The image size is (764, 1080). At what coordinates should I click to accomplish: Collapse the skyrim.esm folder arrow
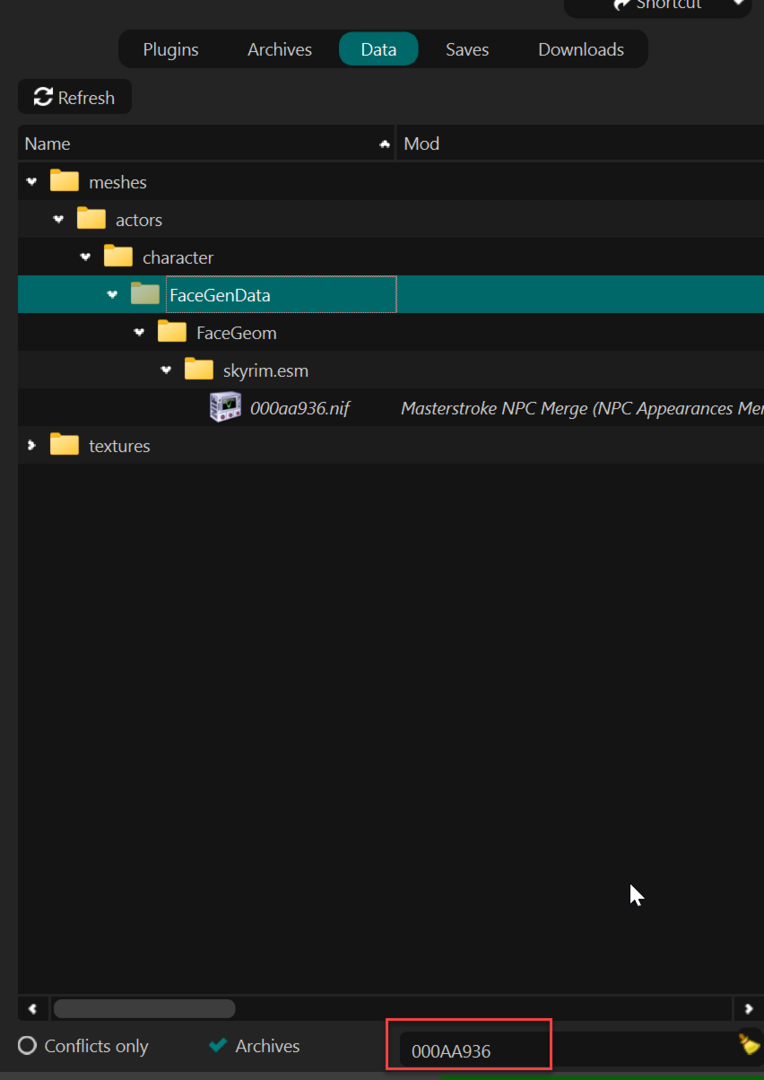pos(165,371)
